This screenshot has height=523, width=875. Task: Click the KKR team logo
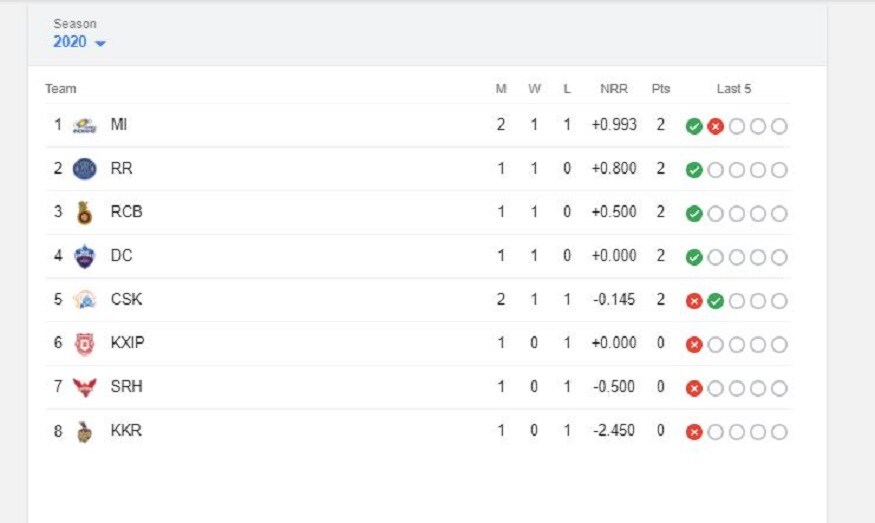[x=85, y=431]
